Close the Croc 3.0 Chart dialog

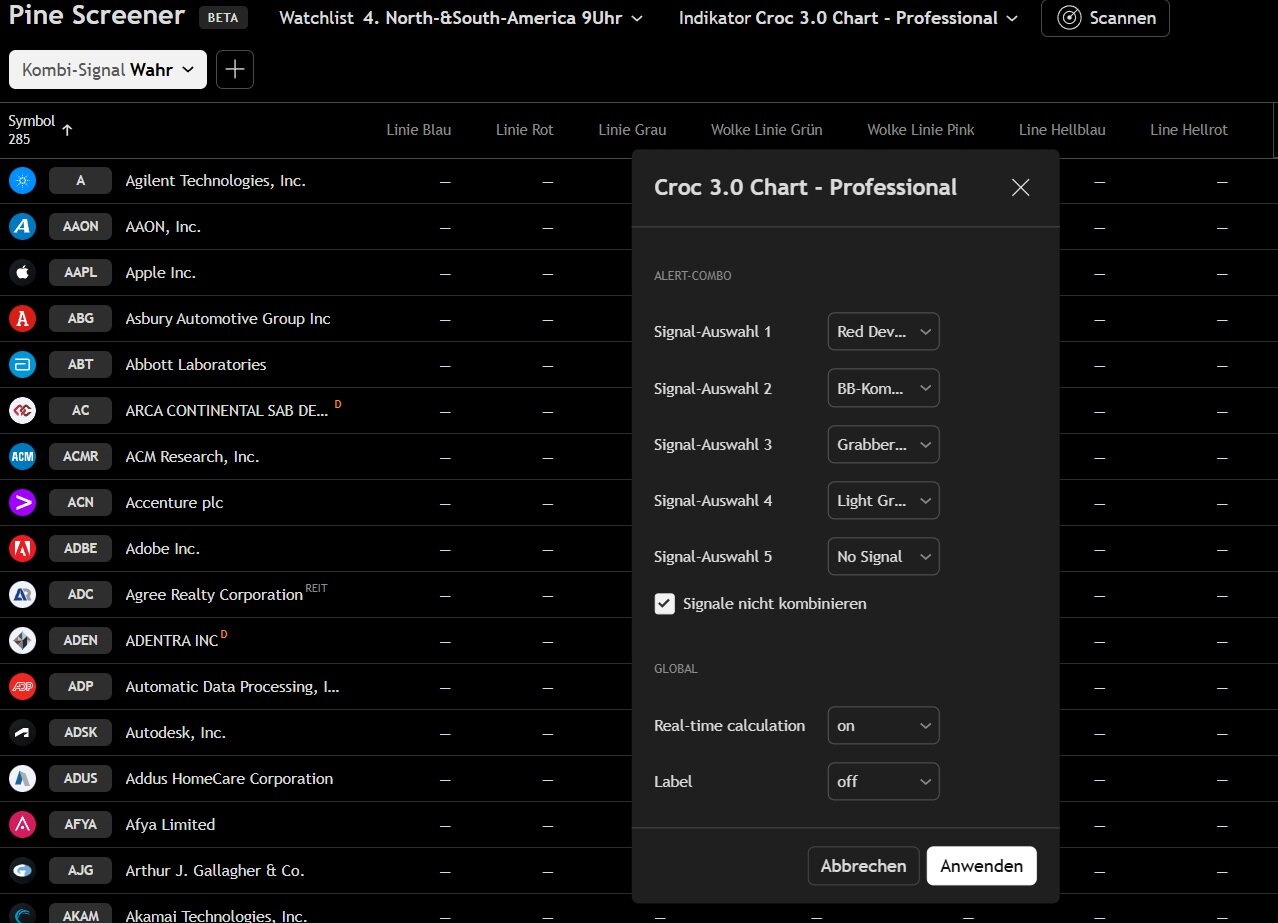click(x=1020, y=188)
